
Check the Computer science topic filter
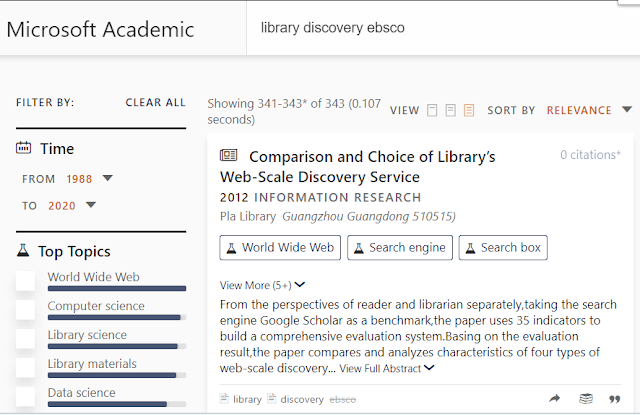(x=26, y=310)
